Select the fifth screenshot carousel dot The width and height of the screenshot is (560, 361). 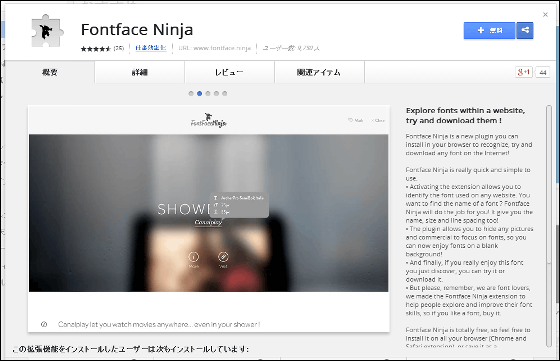225,94
